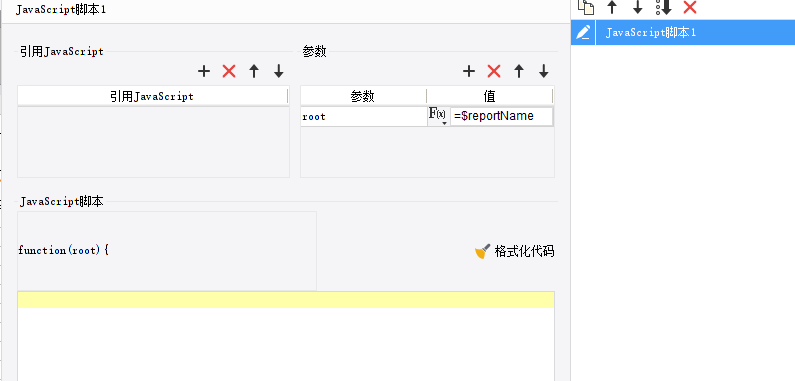Click pencil edit icon for JavaScript脚本1
795x381 pixels.
(x=583, y=32)
